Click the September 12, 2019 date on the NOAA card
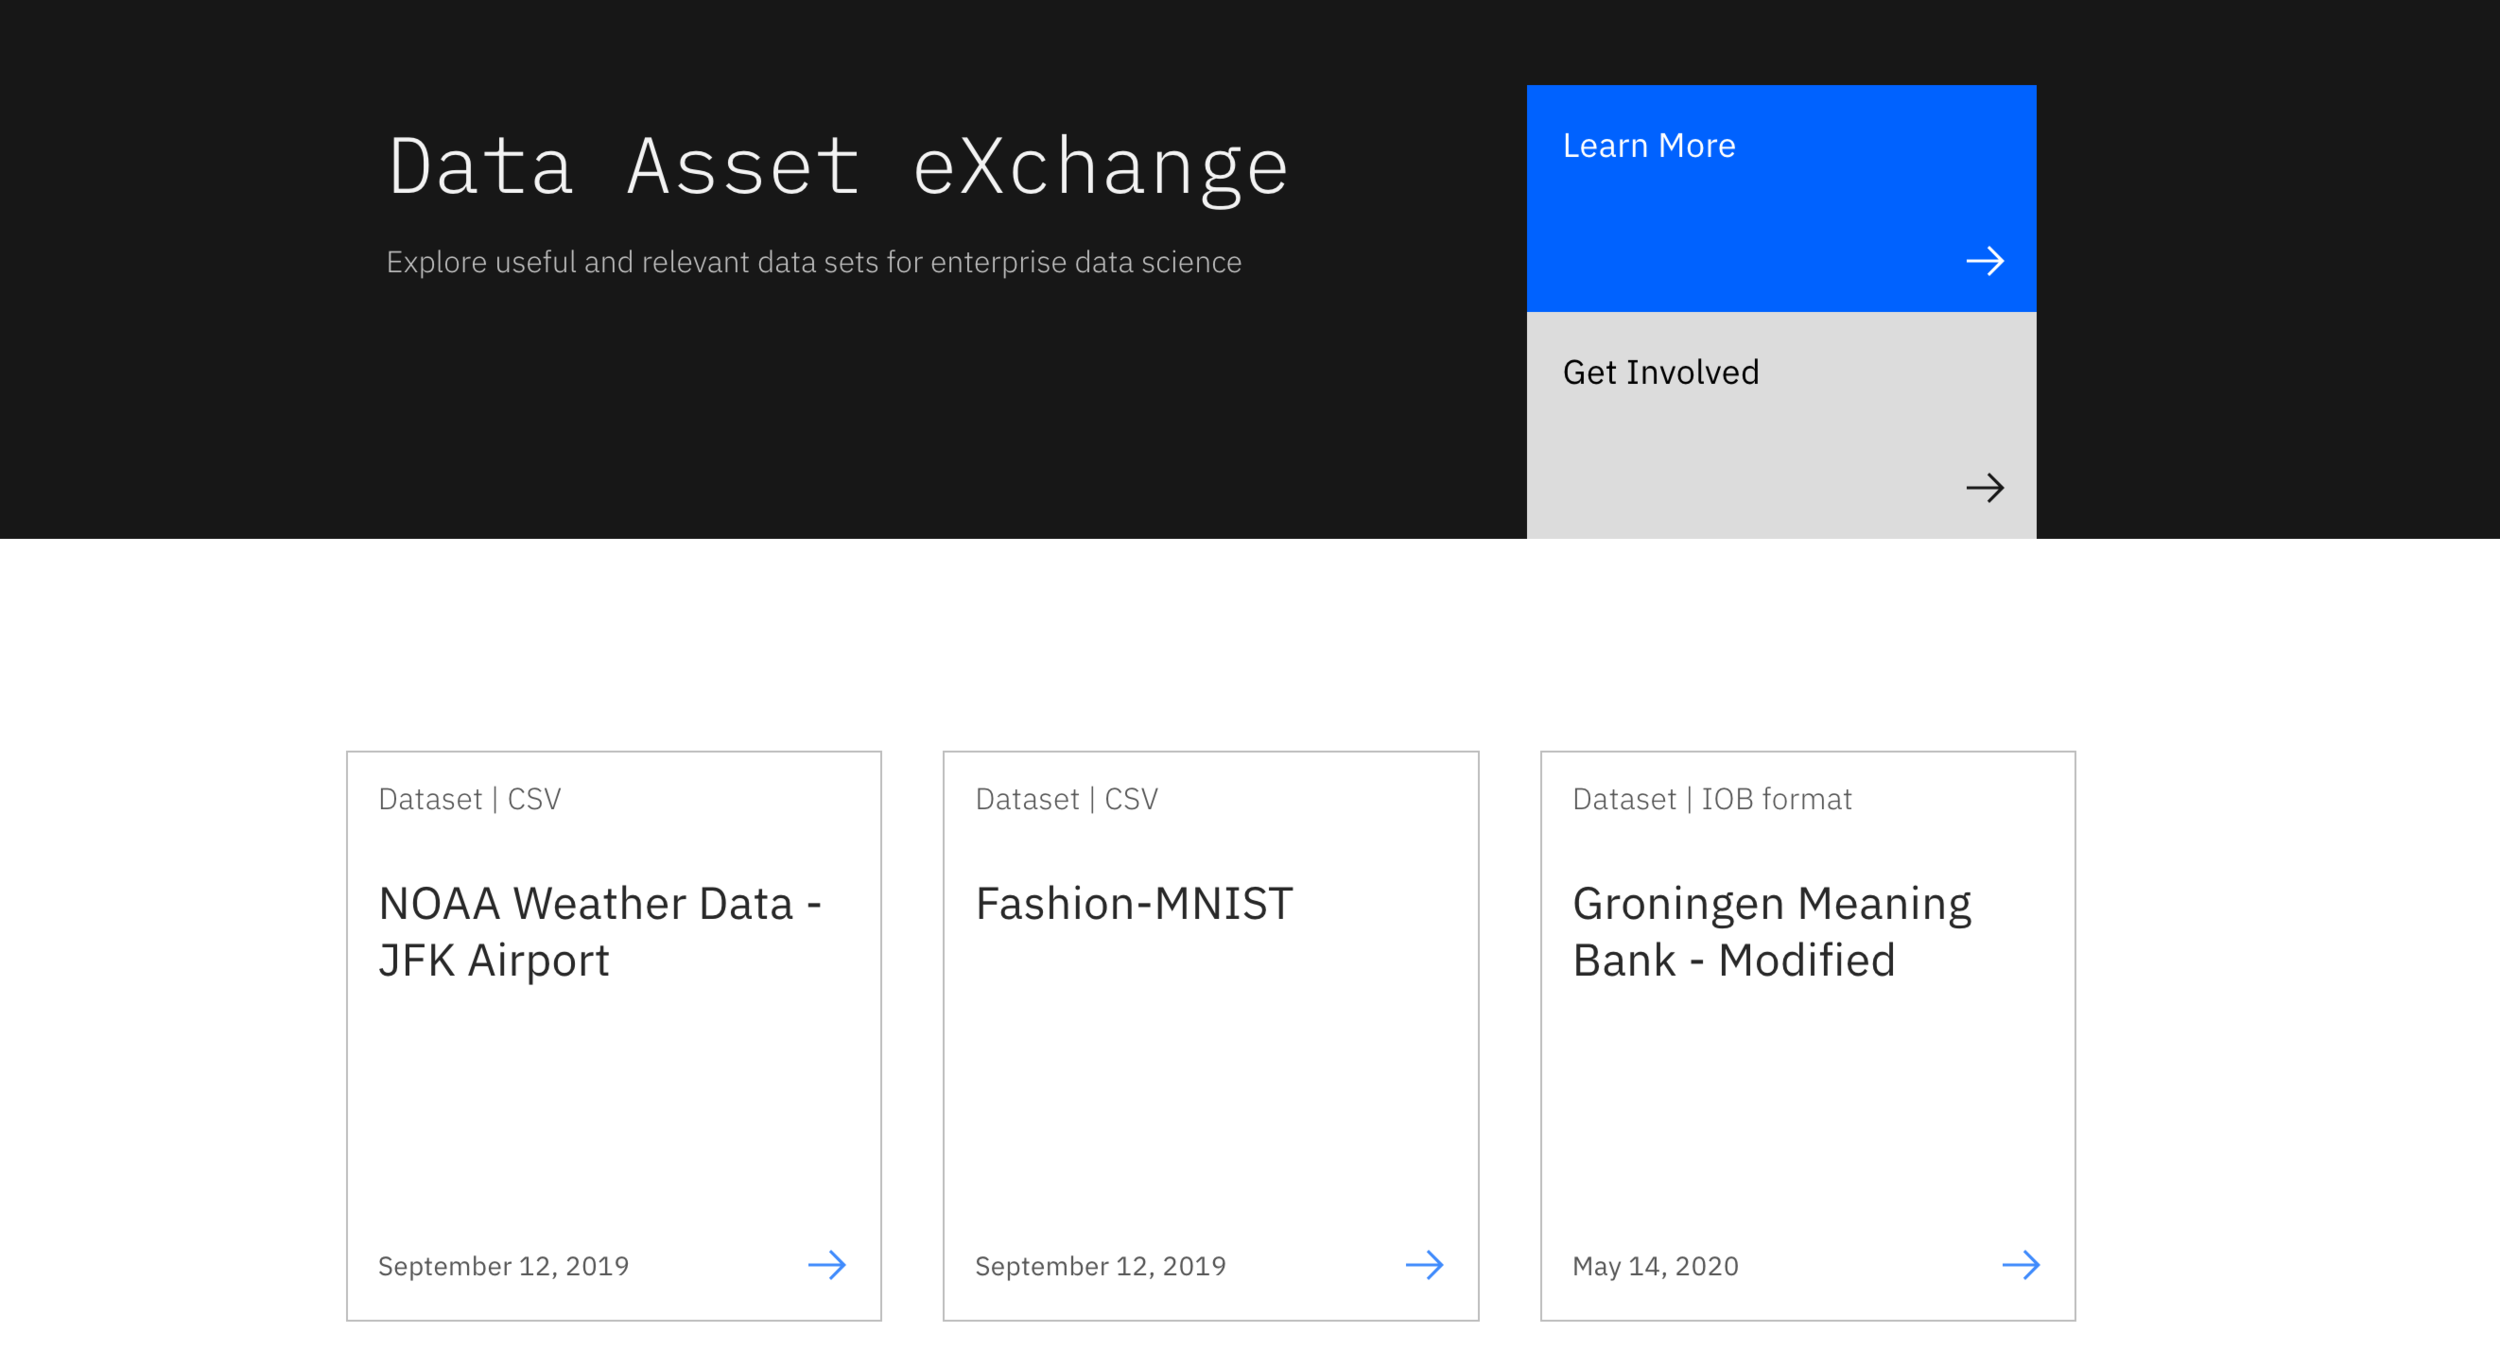The image size is (2500, 1350). pos(503,1266)
